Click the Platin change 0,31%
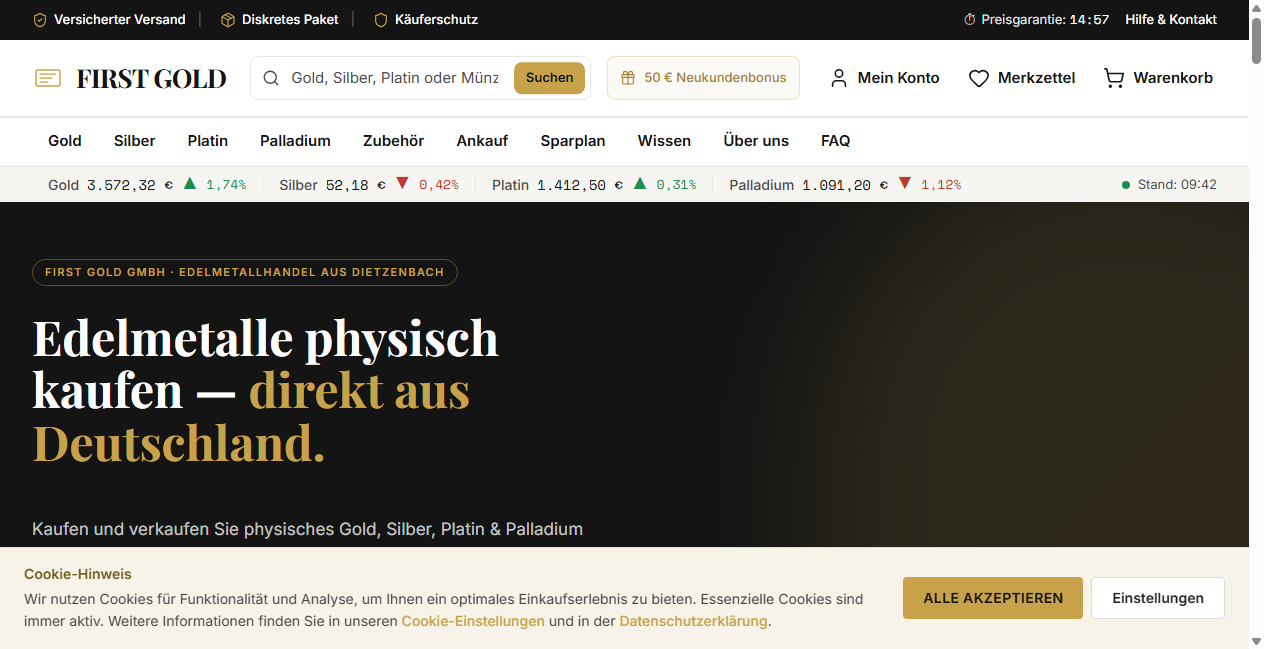Image resolution: width=1264 pixels, height=649 pixels. pyautogui.click(x=676, y=185)
